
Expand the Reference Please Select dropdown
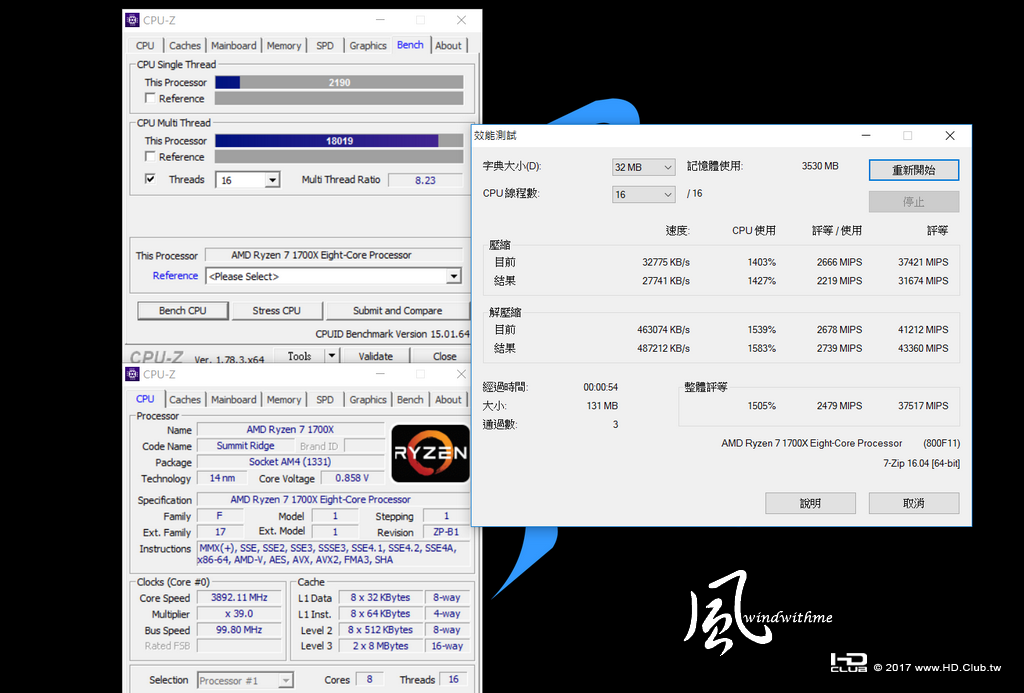tap(453, 276)
